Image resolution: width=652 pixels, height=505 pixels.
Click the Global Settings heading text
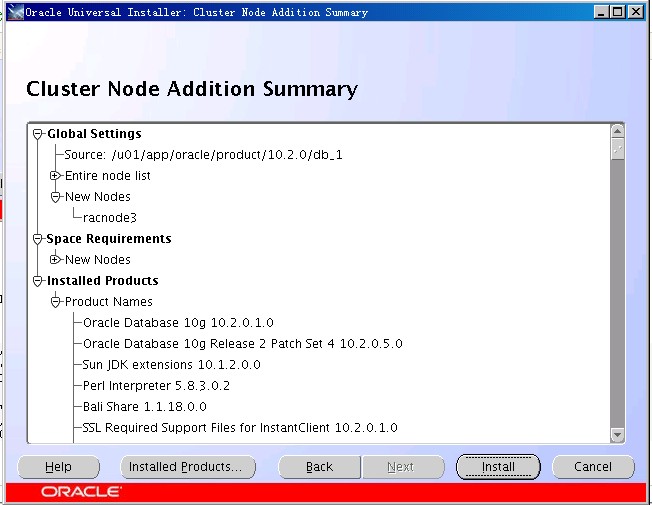tap(94, 134)
